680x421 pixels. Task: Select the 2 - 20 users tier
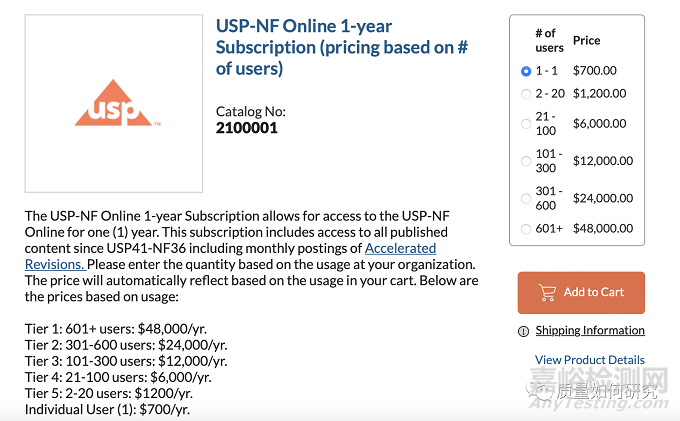point(526,94)
